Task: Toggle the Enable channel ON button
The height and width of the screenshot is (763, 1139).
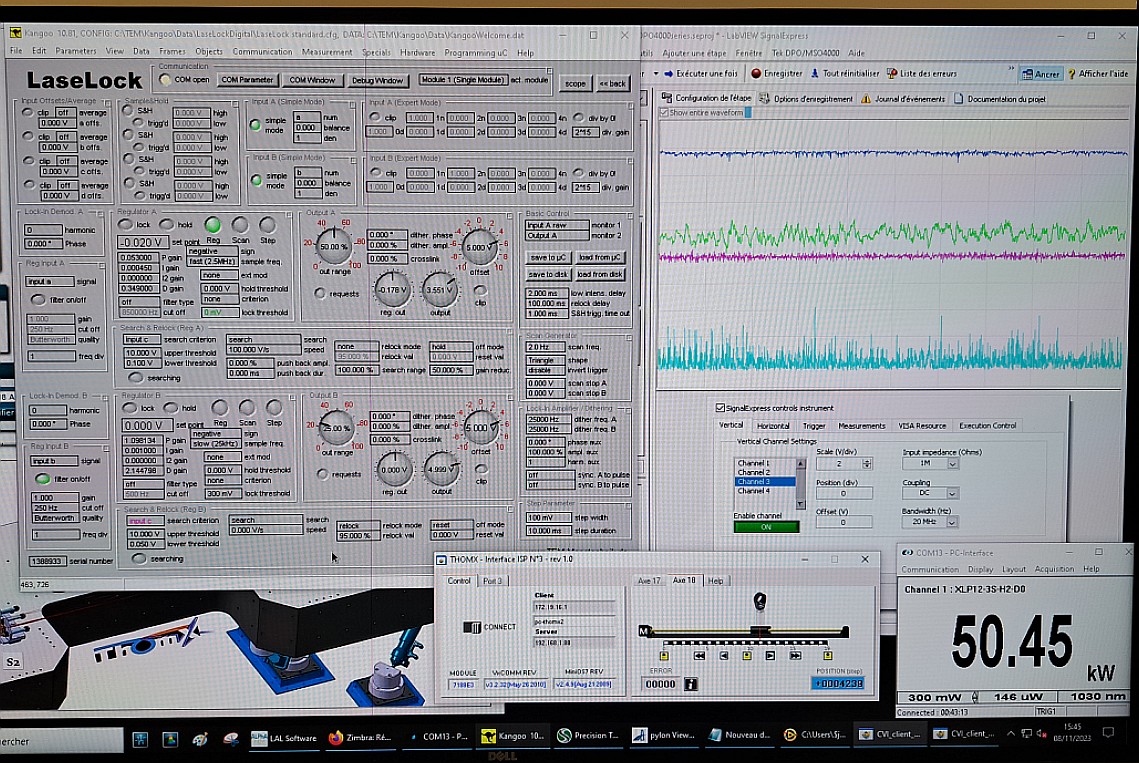Action: pyautogui.click(x=766, y=527)
